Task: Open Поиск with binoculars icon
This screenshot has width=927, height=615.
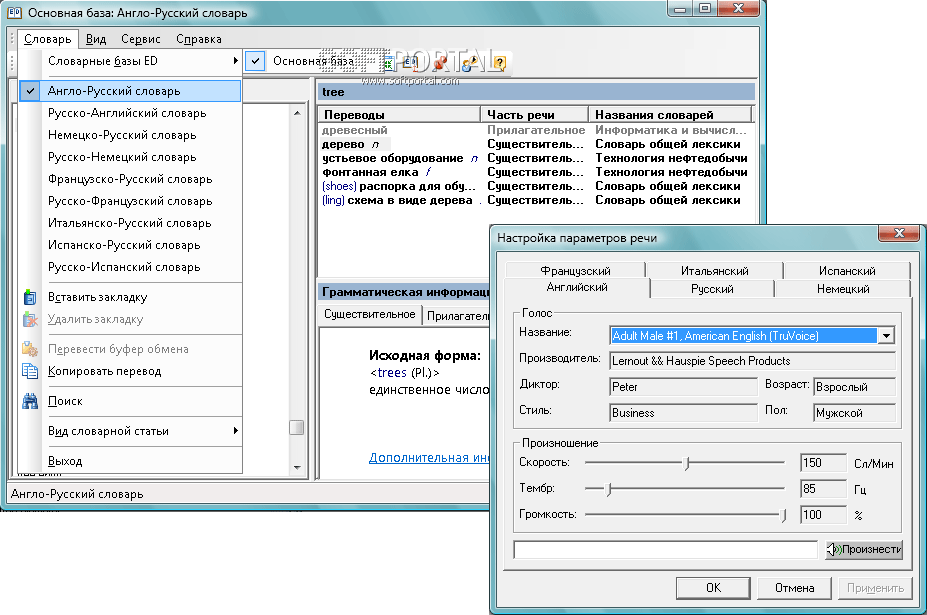Action: coord(130,401)
